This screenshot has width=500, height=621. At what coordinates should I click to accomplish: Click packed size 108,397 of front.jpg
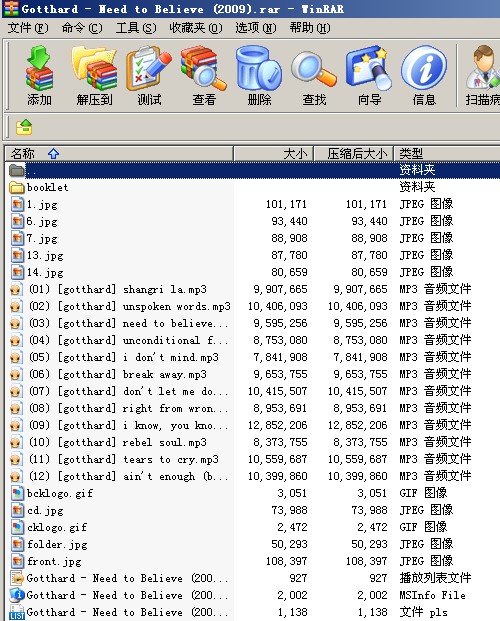coord(366,561)
